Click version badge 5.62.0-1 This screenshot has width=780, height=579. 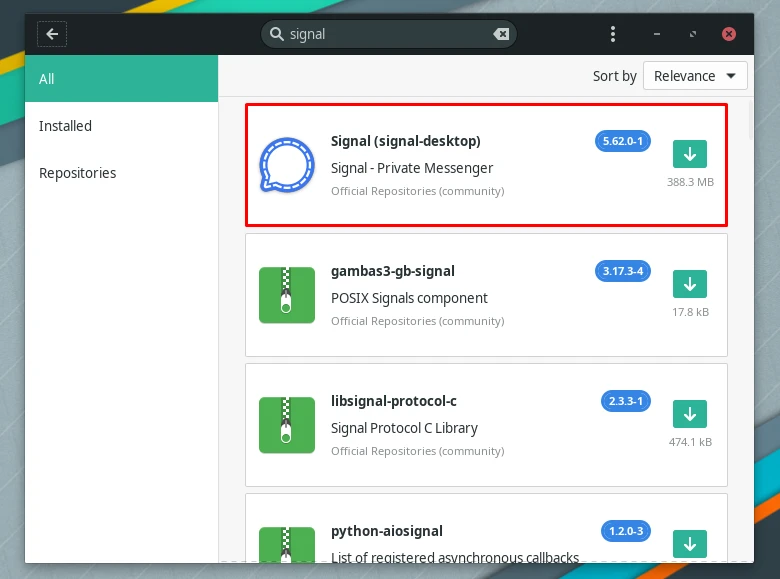click(x=622, y=141)
